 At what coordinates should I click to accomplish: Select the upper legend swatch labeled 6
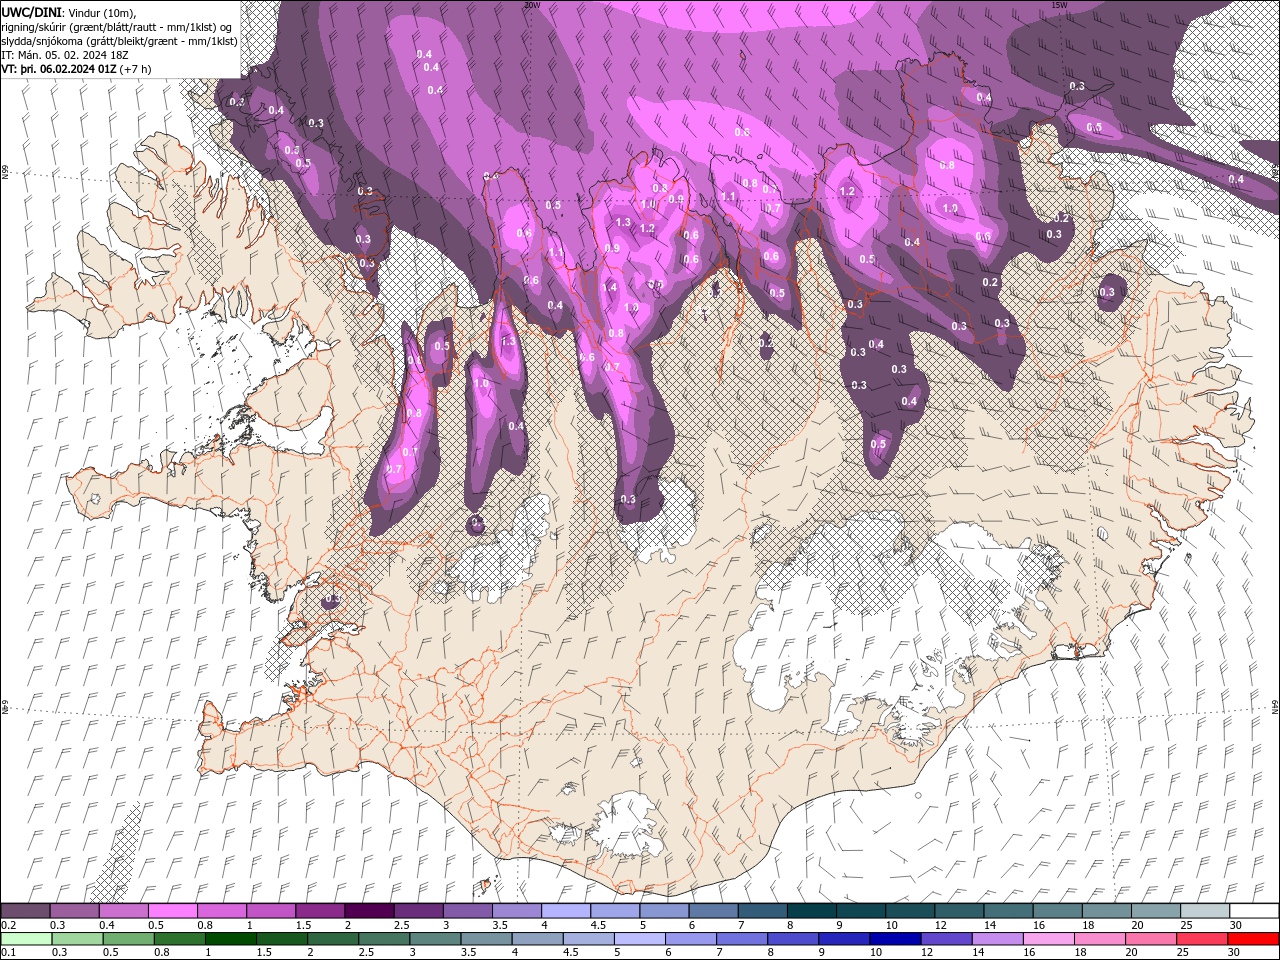click(713, 911)
